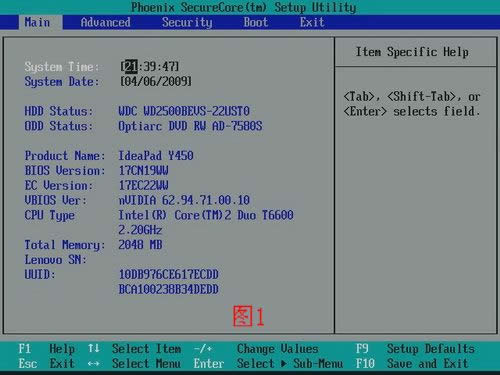Select the highlighted hour field 21
The height and width of the screenshot is (375, 500).
coord(131,66)
